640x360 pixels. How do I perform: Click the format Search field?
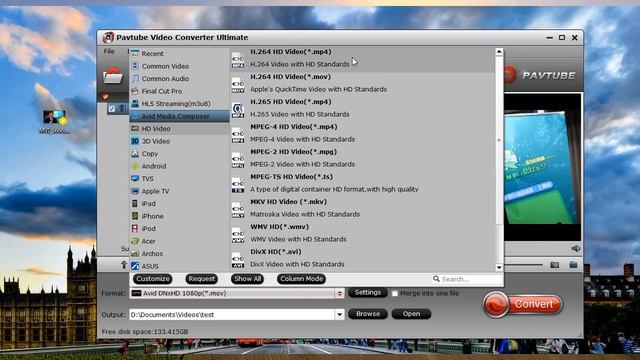pos(467,279)
